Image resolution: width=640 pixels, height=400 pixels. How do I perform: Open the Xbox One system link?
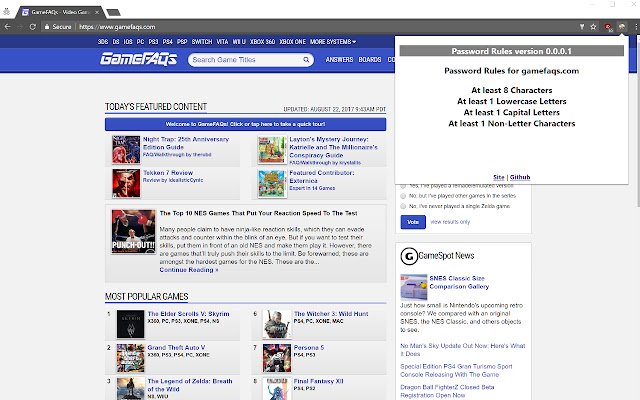292,42
